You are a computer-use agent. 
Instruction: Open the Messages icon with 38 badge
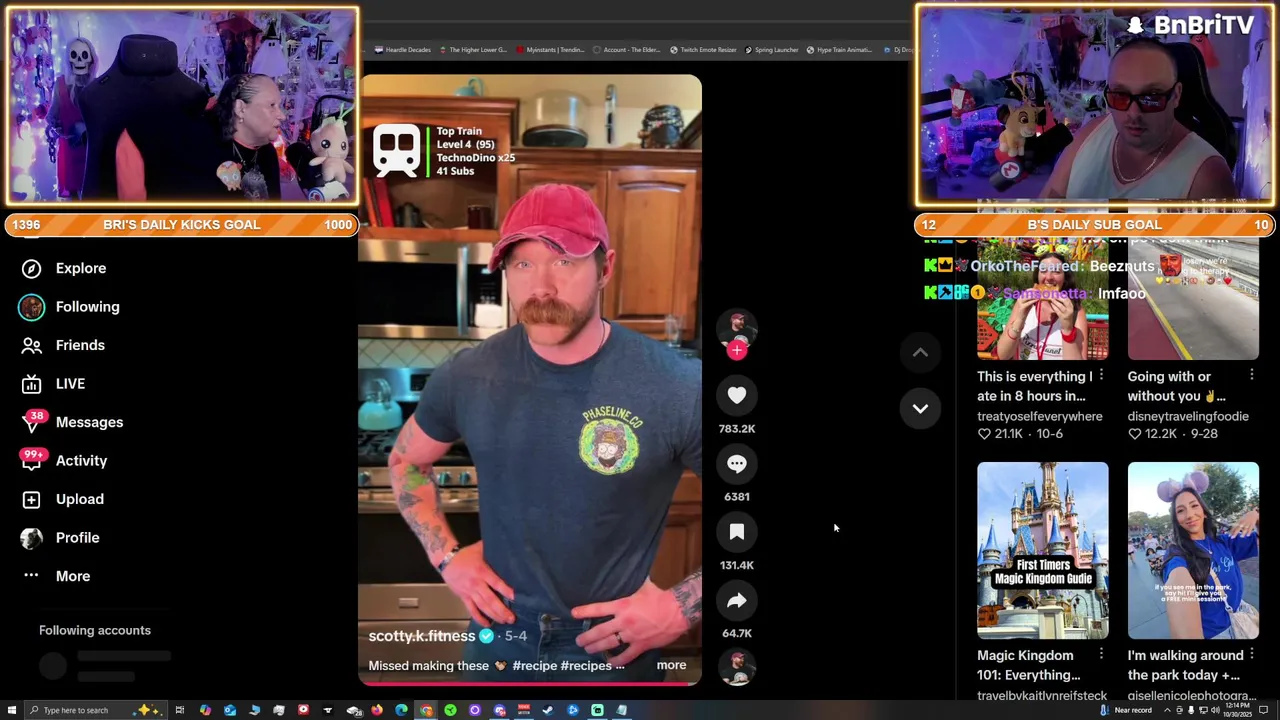[31, 422]
